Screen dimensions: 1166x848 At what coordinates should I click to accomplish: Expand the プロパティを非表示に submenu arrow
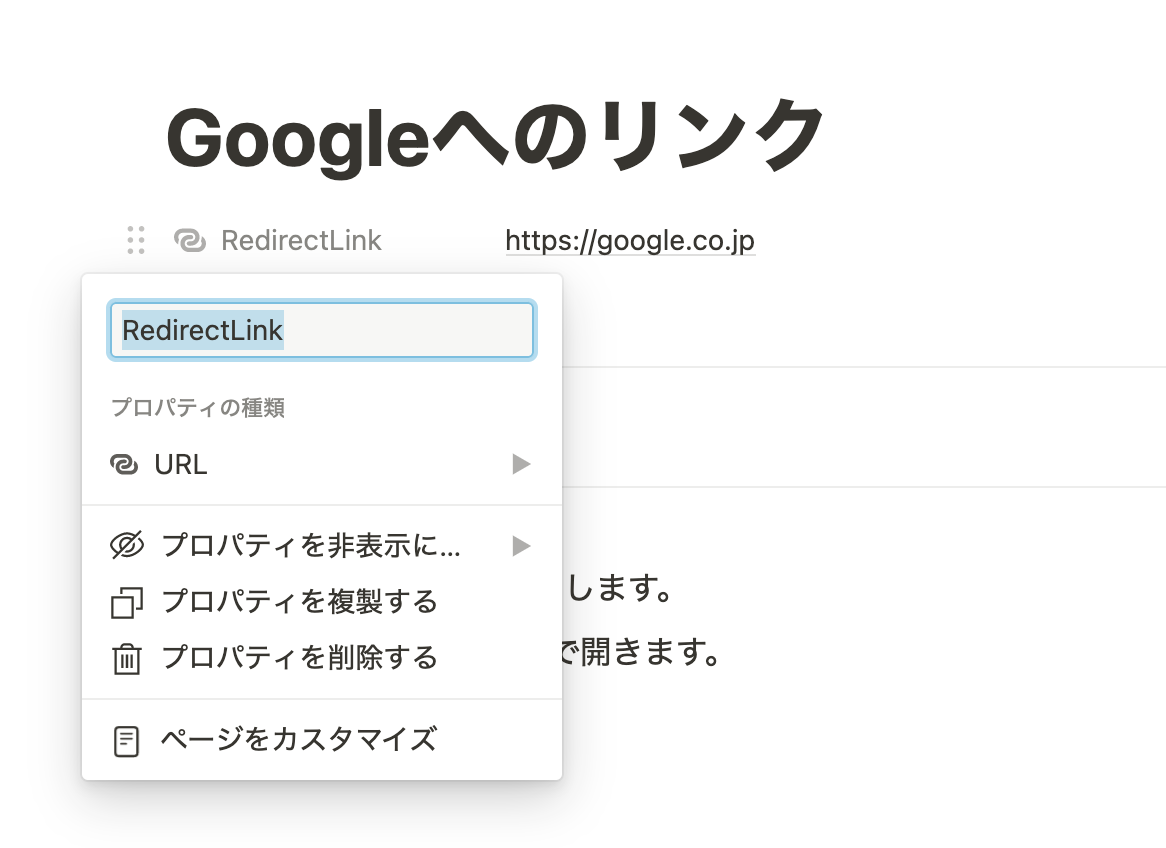coord(521,546)
